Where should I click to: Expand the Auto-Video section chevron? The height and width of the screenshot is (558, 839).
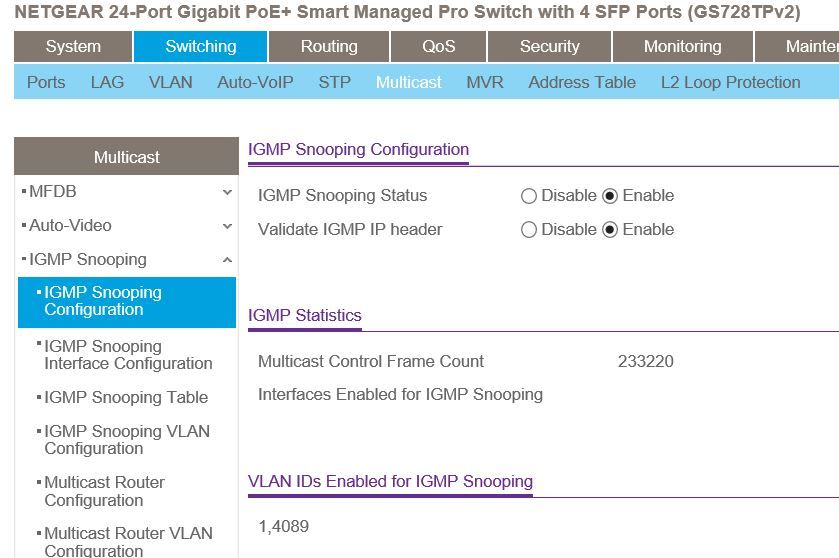227,226
